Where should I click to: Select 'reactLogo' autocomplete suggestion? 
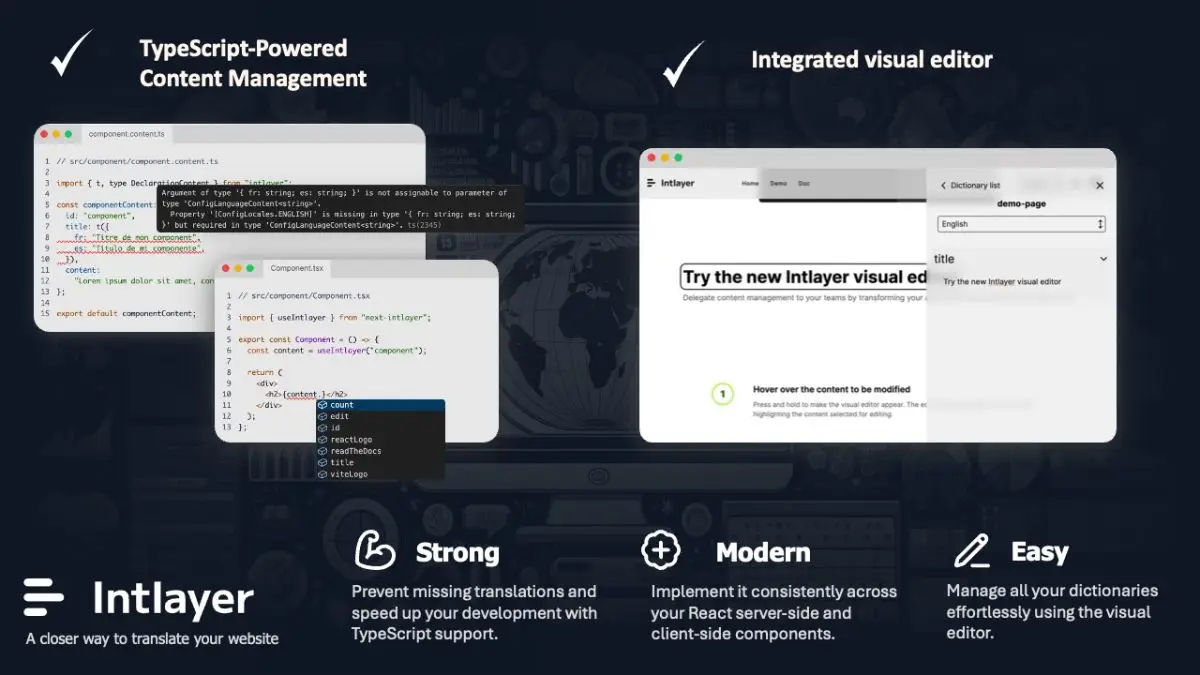point(351,440)
